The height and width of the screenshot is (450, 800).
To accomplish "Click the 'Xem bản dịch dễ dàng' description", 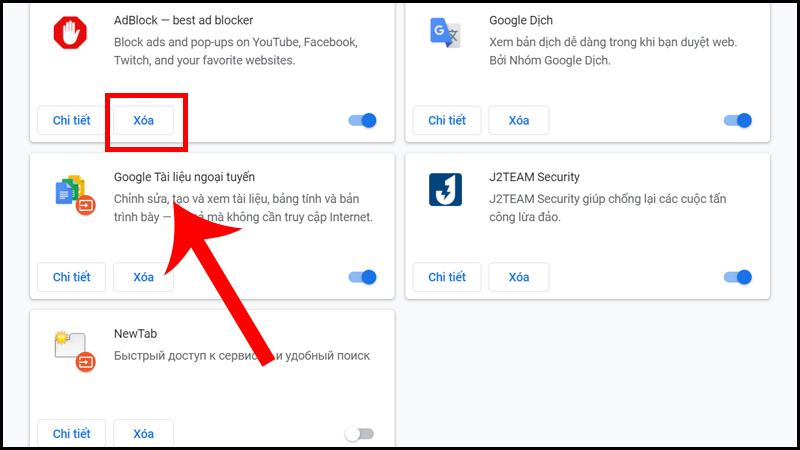I will pyautogui.click(x=613, y=51).
